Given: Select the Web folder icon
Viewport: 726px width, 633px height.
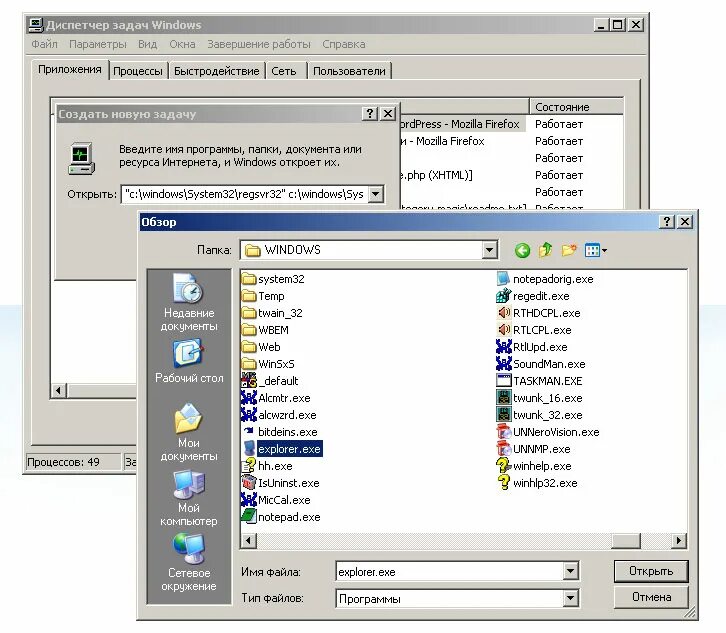Looking at the screenshot, I should coord(249,347).
